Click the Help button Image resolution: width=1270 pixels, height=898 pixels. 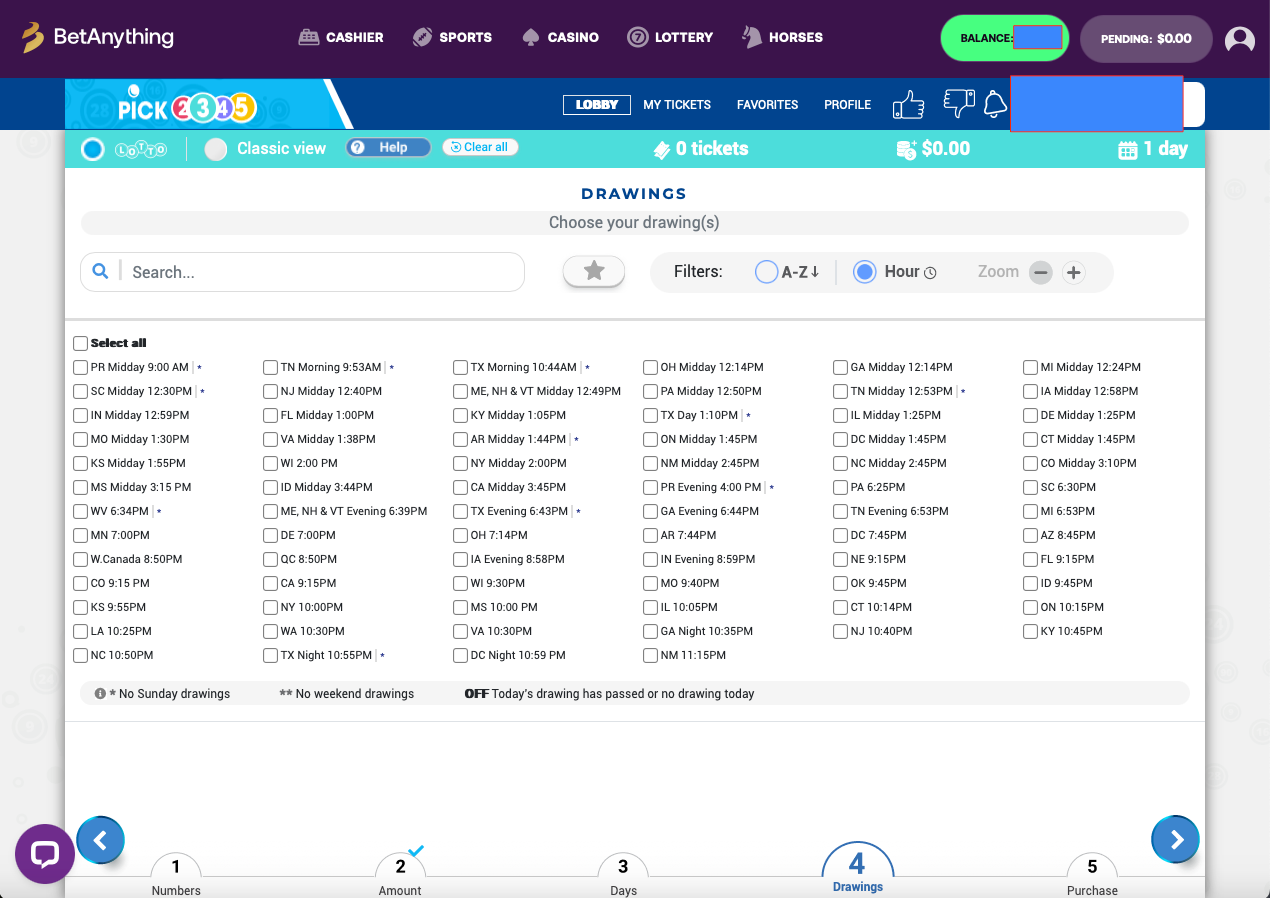388,148
